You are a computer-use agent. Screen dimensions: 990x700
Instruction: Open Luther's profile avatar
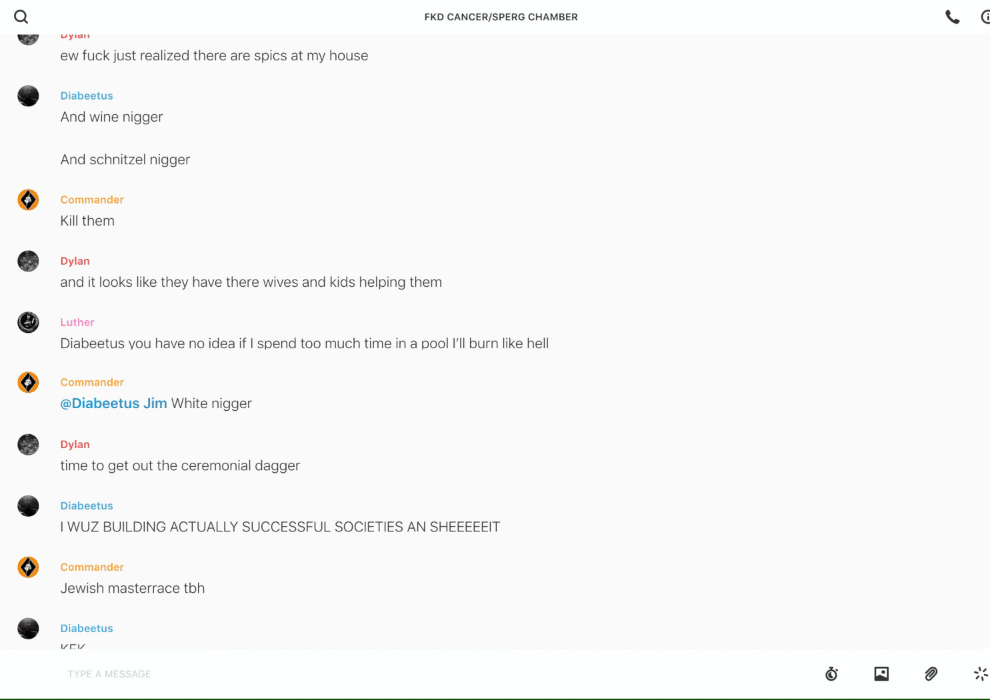tap(28, 322)
